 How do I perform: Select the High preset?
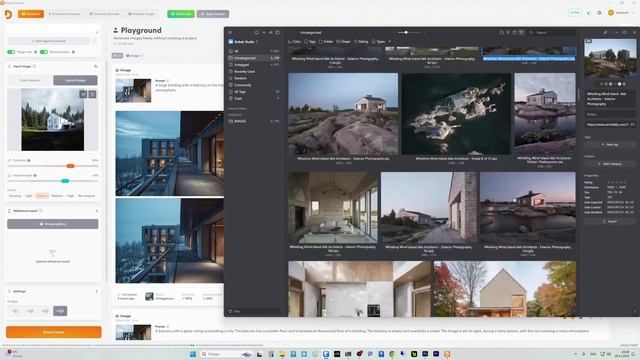click(71, 196)
